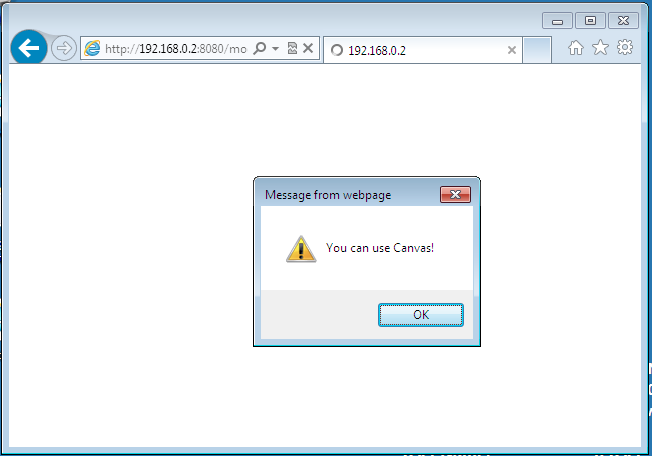Close the Internet Explorer window

click(623, 21)
